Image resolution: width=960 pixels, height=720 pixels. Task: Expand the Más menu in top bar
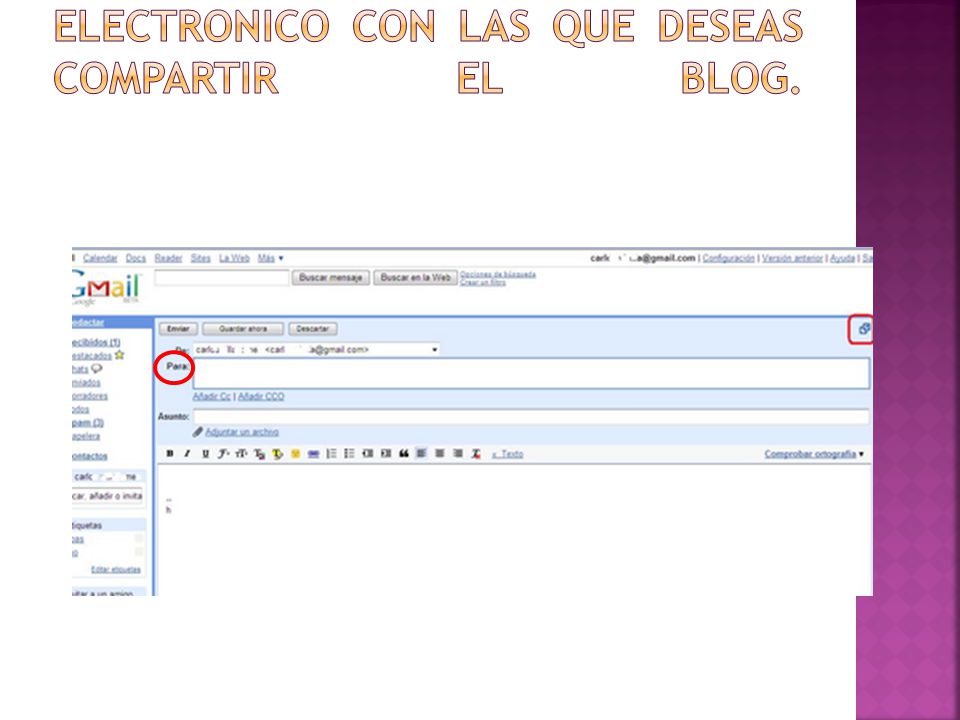[270, 258]
